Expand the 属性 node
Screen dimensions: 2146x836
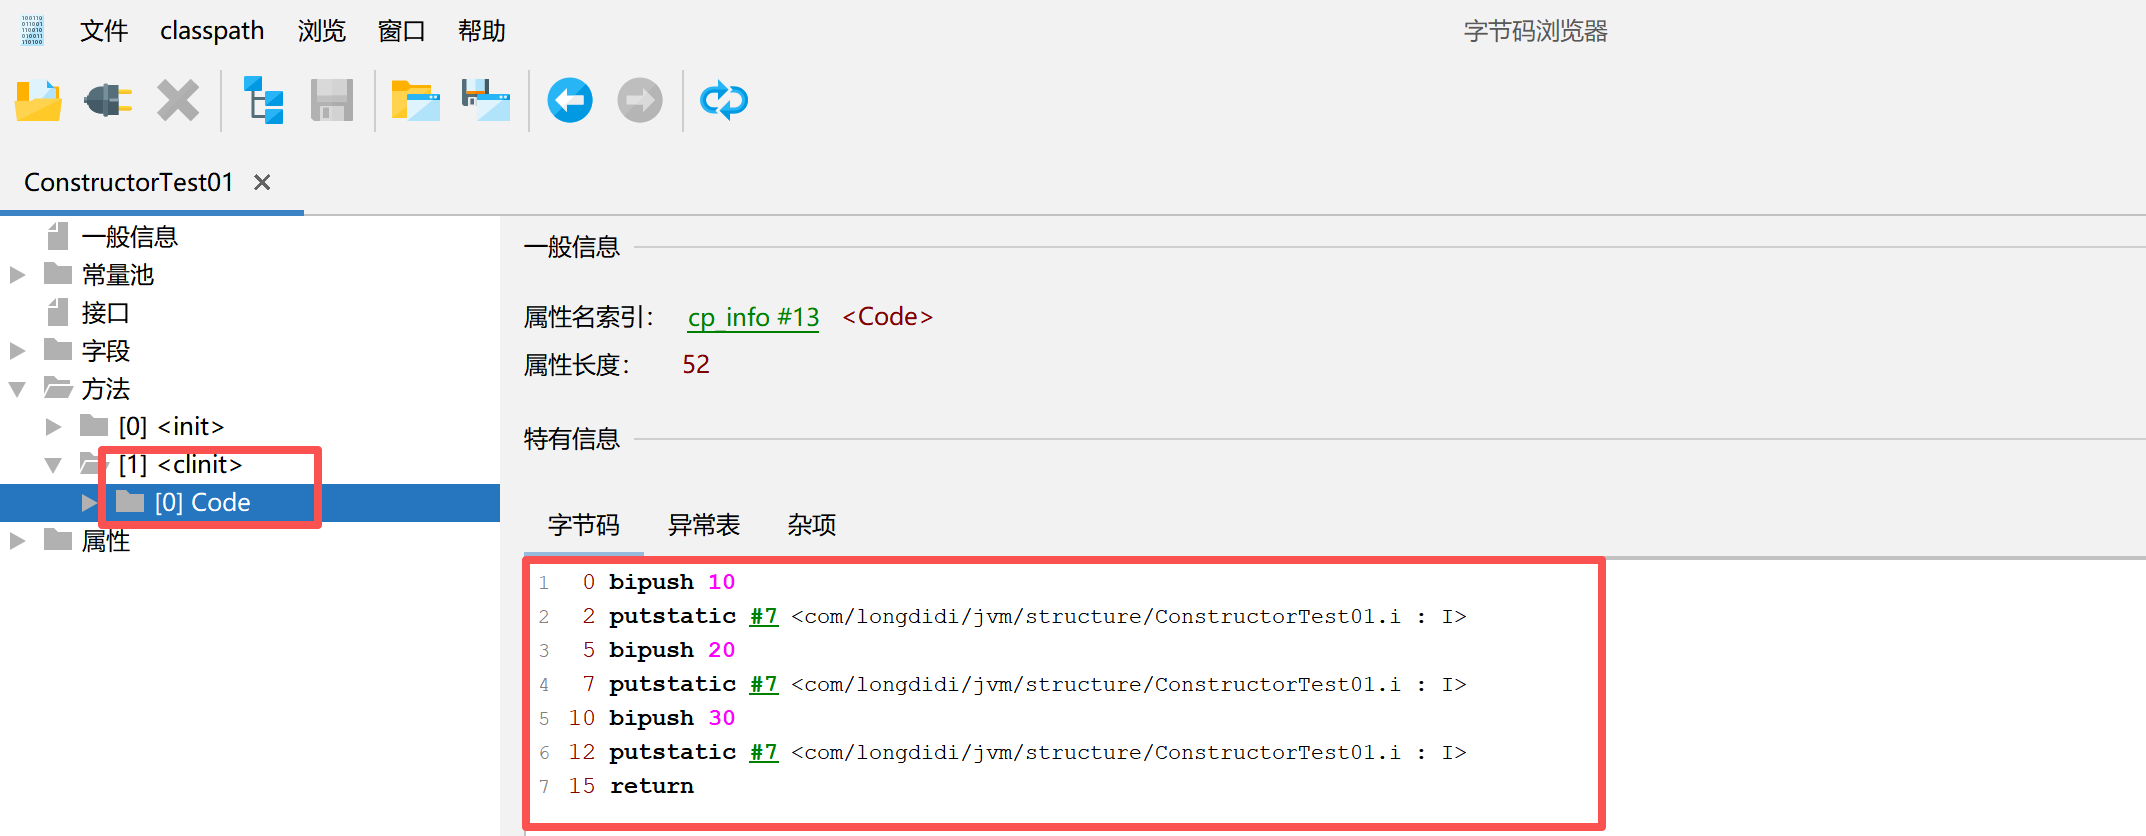tap(17, 541)
